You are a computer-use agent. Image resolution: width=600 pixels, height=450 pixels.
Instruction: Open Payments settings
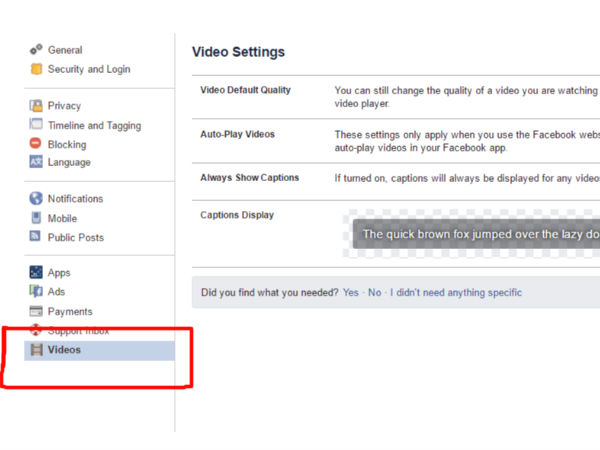(70, 312)
